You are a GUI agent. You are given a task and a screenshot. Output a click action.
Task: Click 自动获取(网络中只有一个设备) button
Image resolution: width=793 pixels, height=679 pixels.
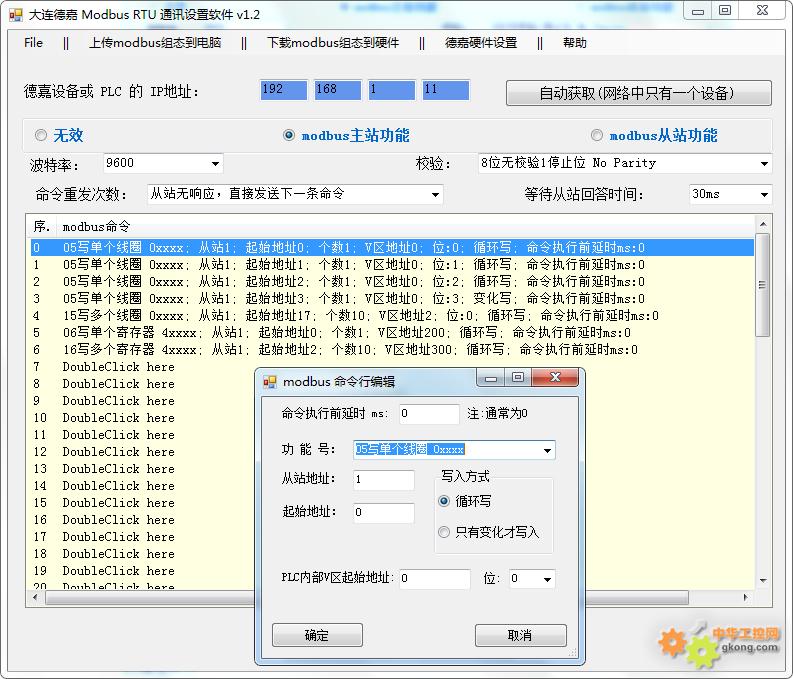(639, 93)
